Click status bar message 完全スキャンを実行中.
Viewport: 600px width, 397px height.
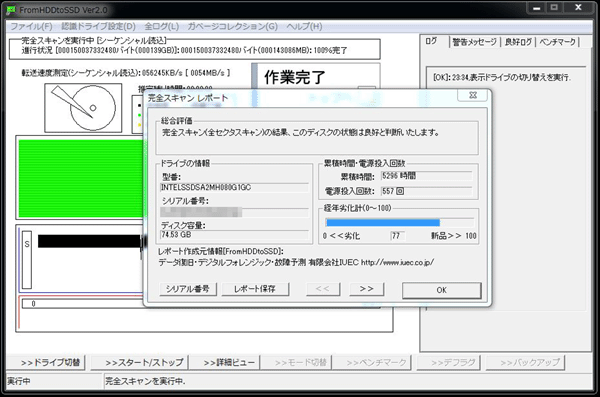click(x=145, y=381)
